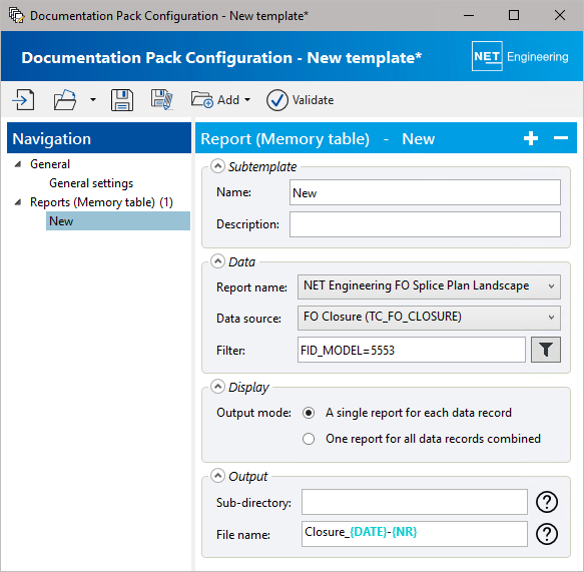Open the Add dropdown in the toolbar

coord(221,99)
